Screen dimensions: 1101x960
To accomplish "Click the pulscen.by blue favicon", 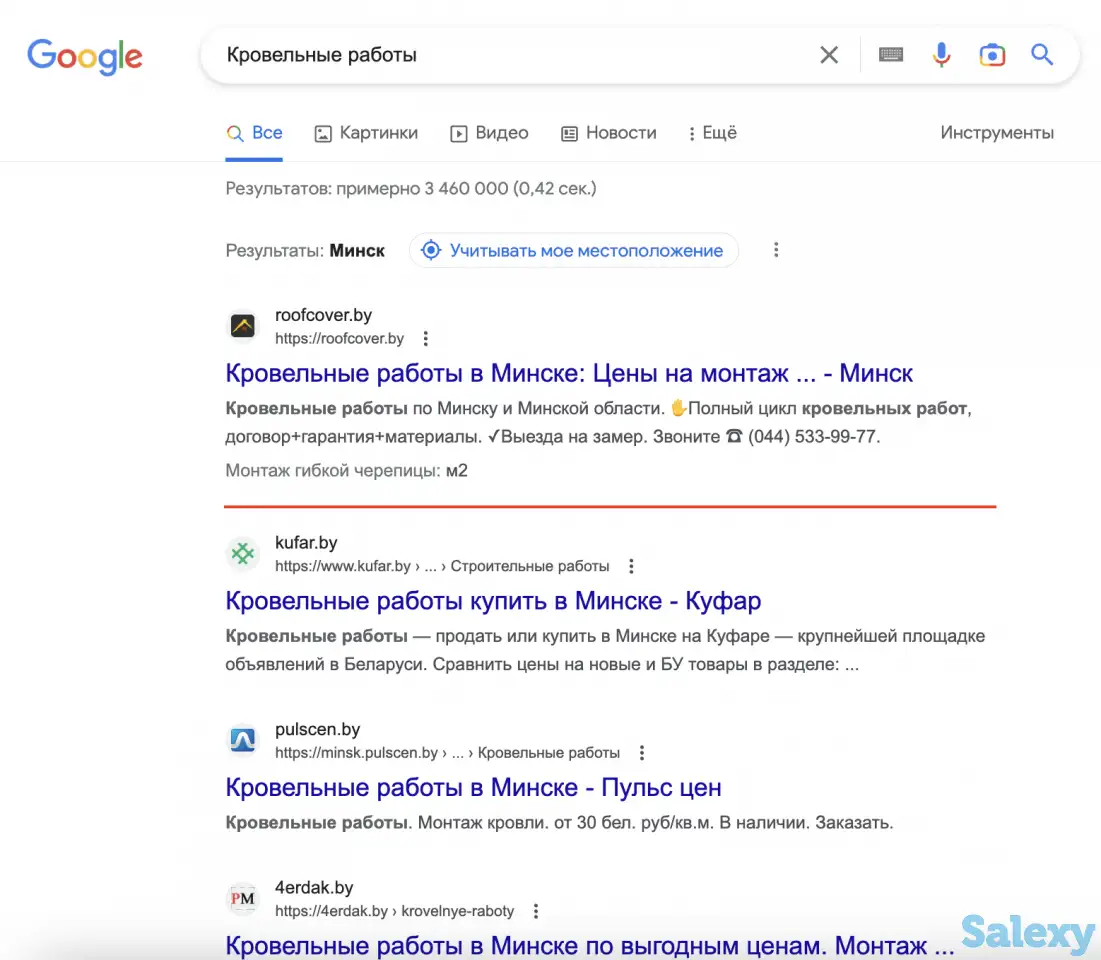I will pyautogui.click(x=242, y=740).
